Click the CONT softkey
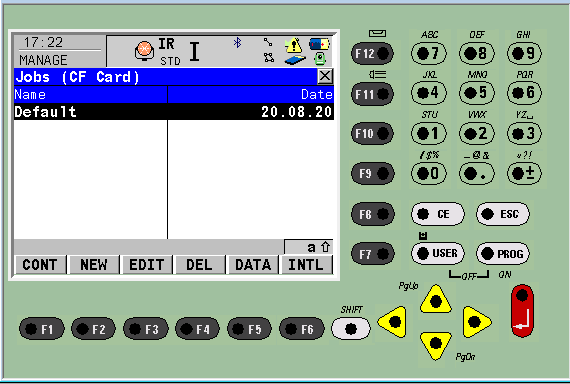Screen dimensions: 570x384 coord(40,264)
